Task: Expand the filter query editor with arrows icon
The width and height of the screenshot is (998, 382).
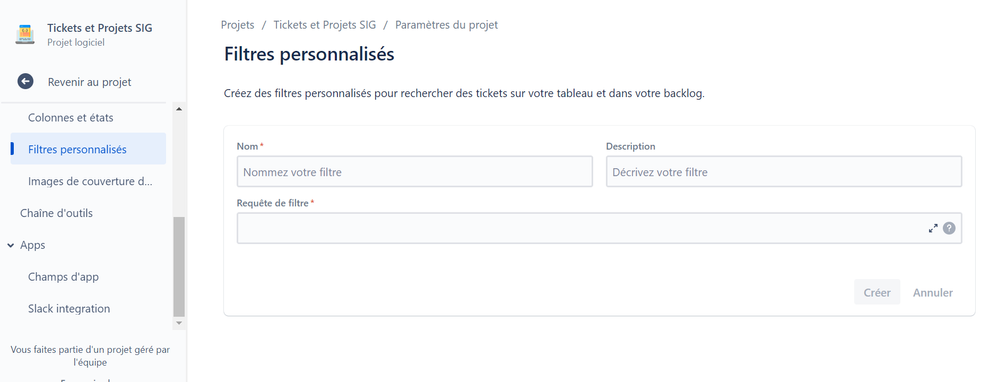Action: pyautogui.click(x=933, y=228)
